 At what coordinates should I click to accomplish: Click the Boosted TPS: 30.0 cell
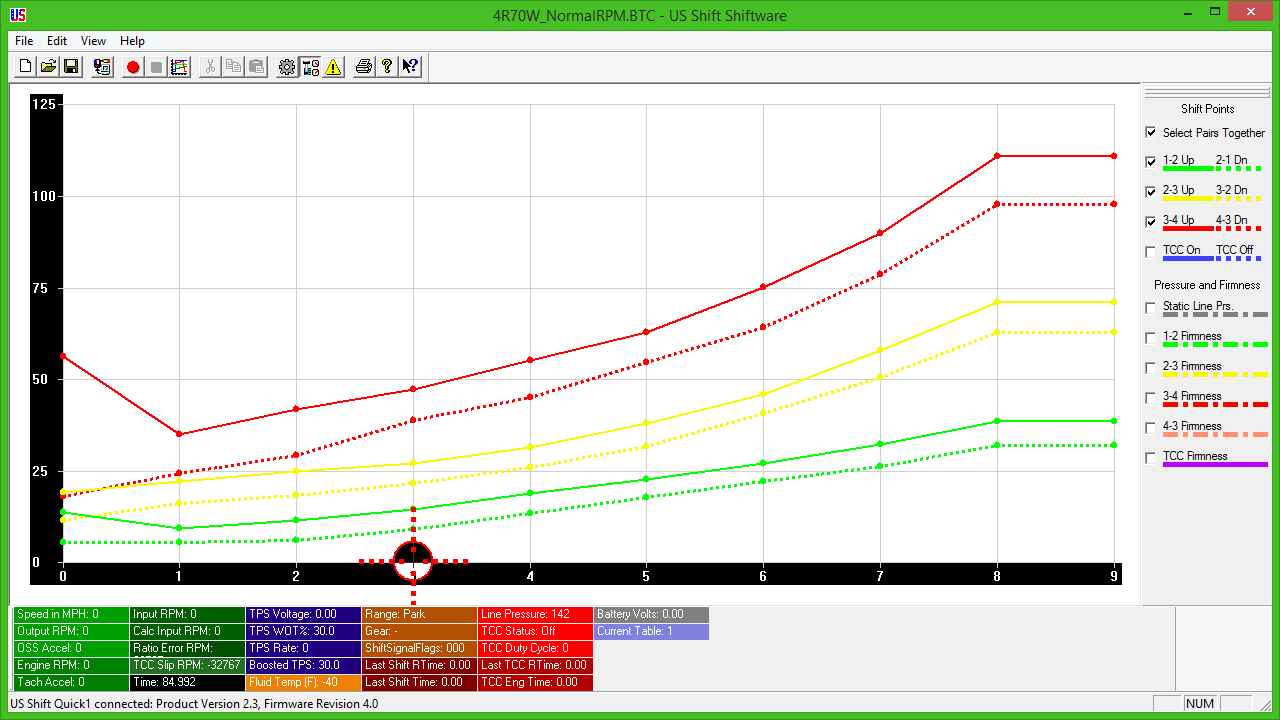pos(303,665)
